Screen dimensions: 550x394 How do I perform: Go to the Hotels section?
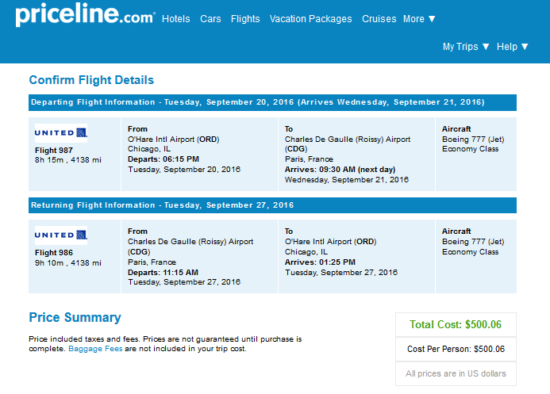pos(176,19)
